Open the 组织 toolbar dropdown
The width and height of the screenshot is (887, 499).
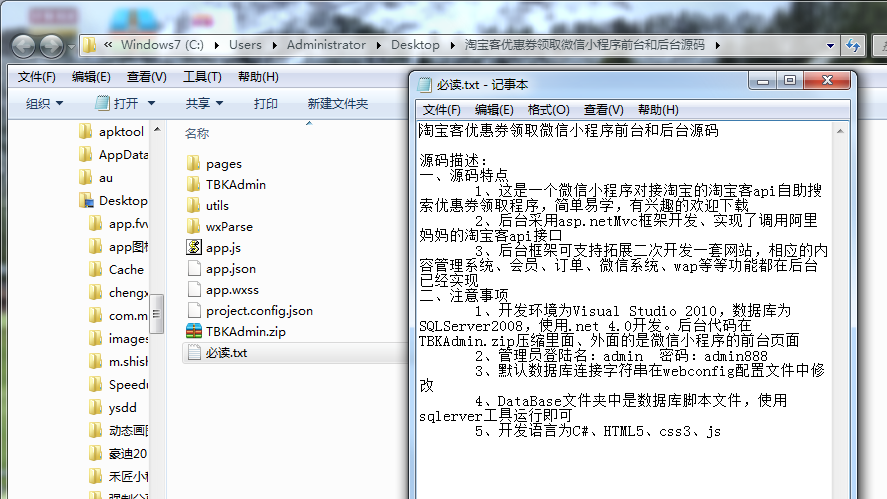[x=44, y=104]
